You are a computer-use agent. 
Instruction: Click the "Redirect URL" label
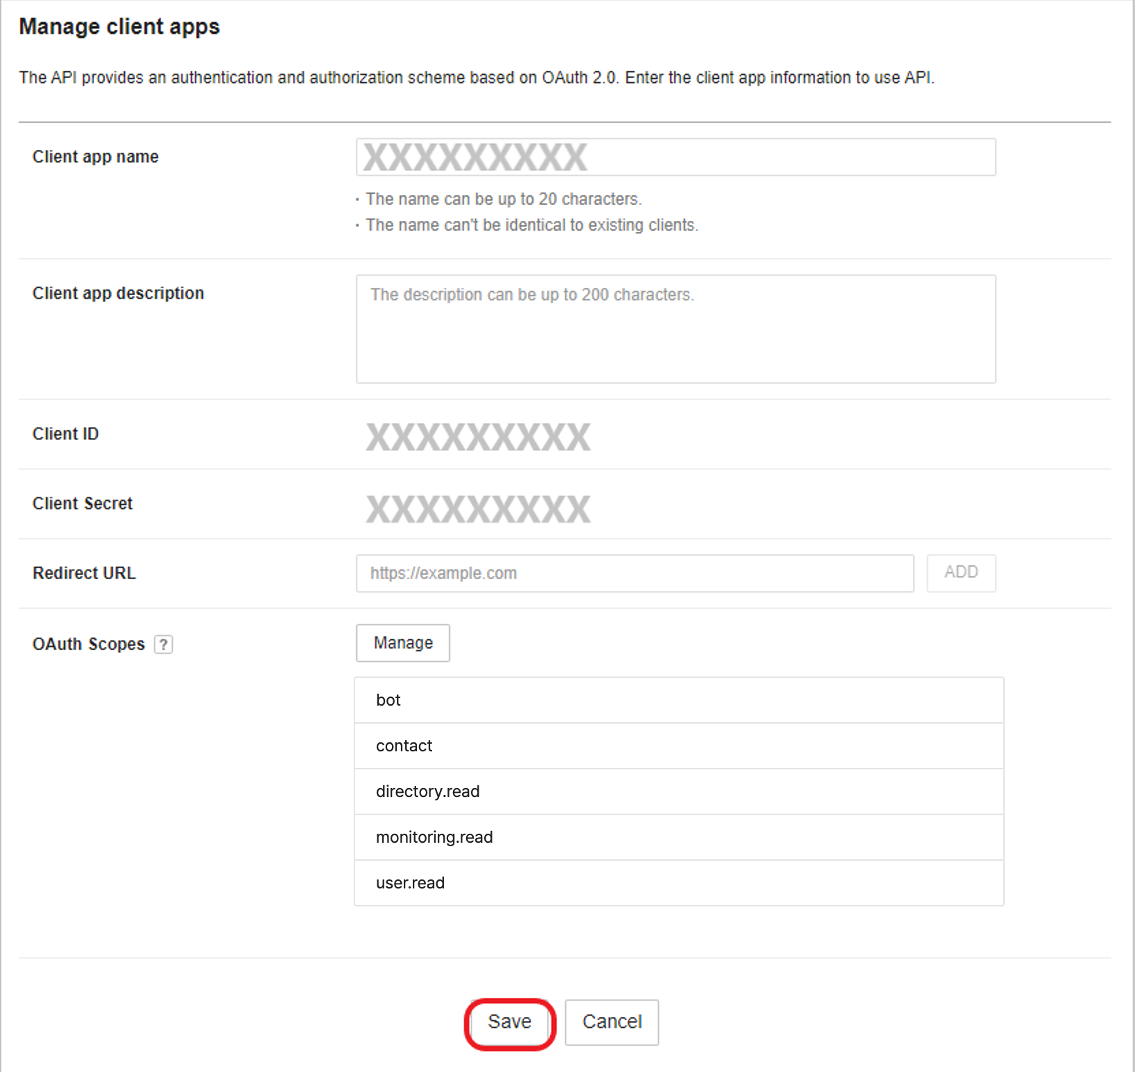point(84,573)
